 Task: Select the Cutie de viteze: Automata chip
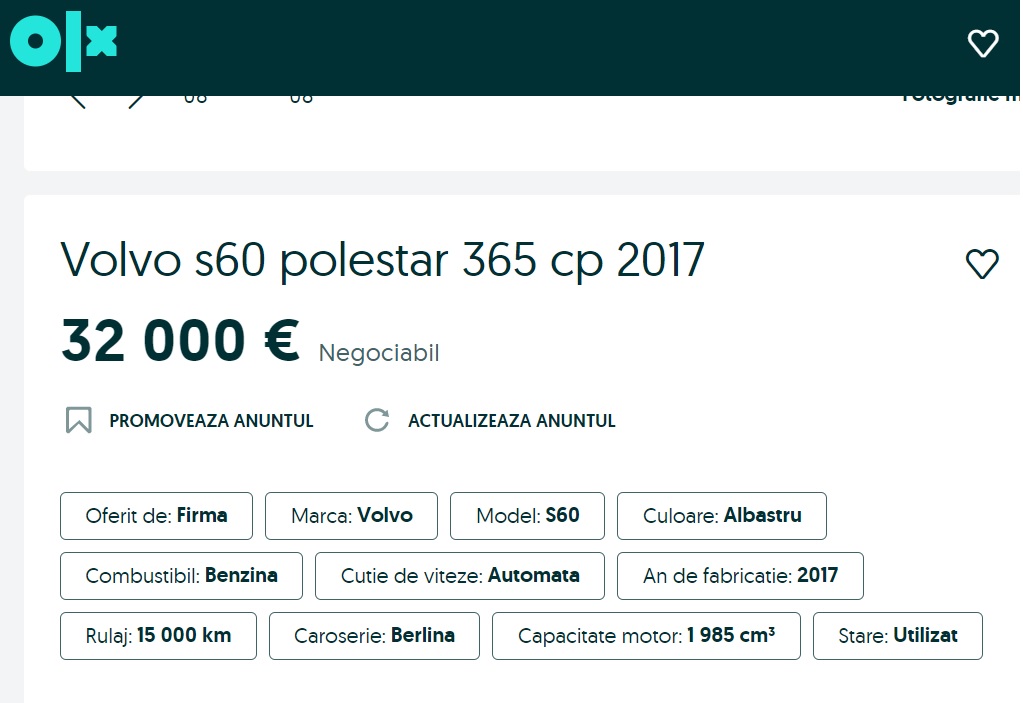(x=459, y=575)
